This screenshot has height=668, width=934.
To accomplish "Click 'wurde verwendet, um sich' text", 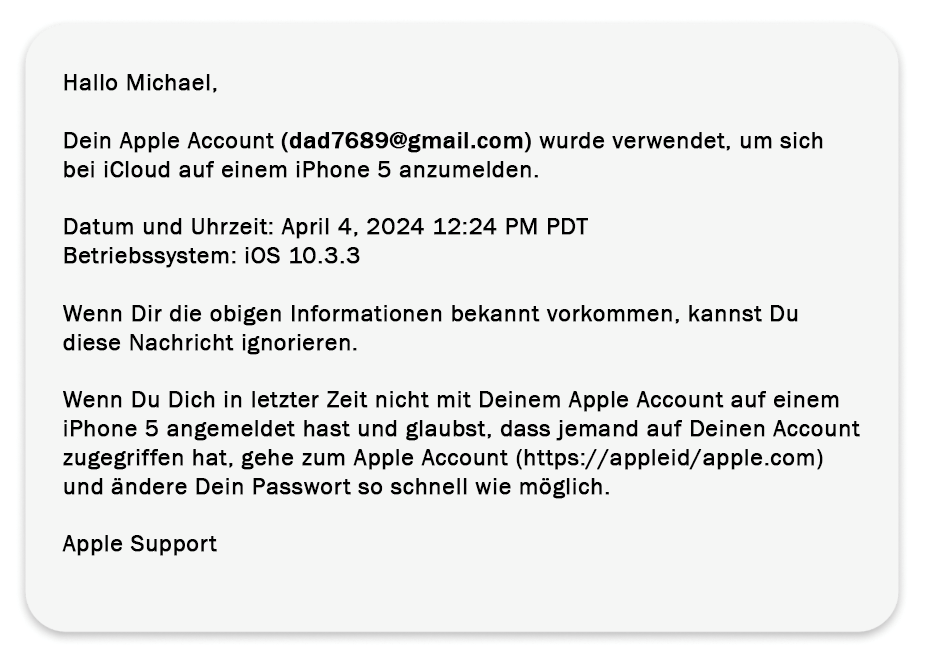I will (681, 141).
